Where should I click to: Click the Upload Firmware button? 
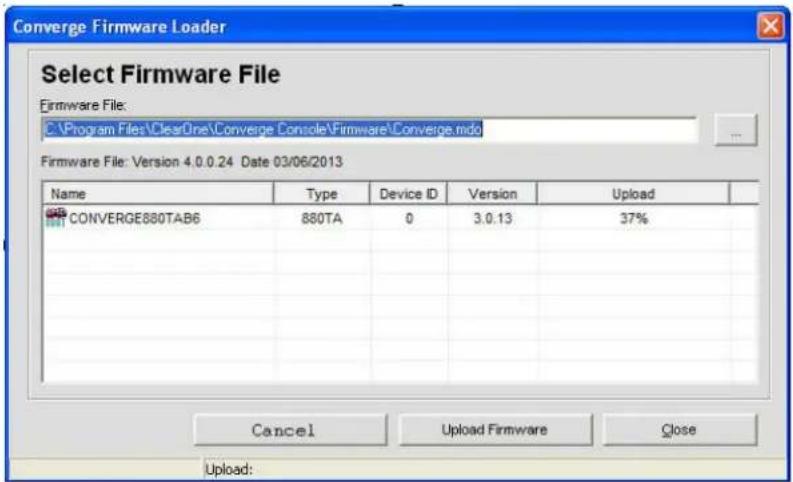pyautogui.click(x=495, y=430)
